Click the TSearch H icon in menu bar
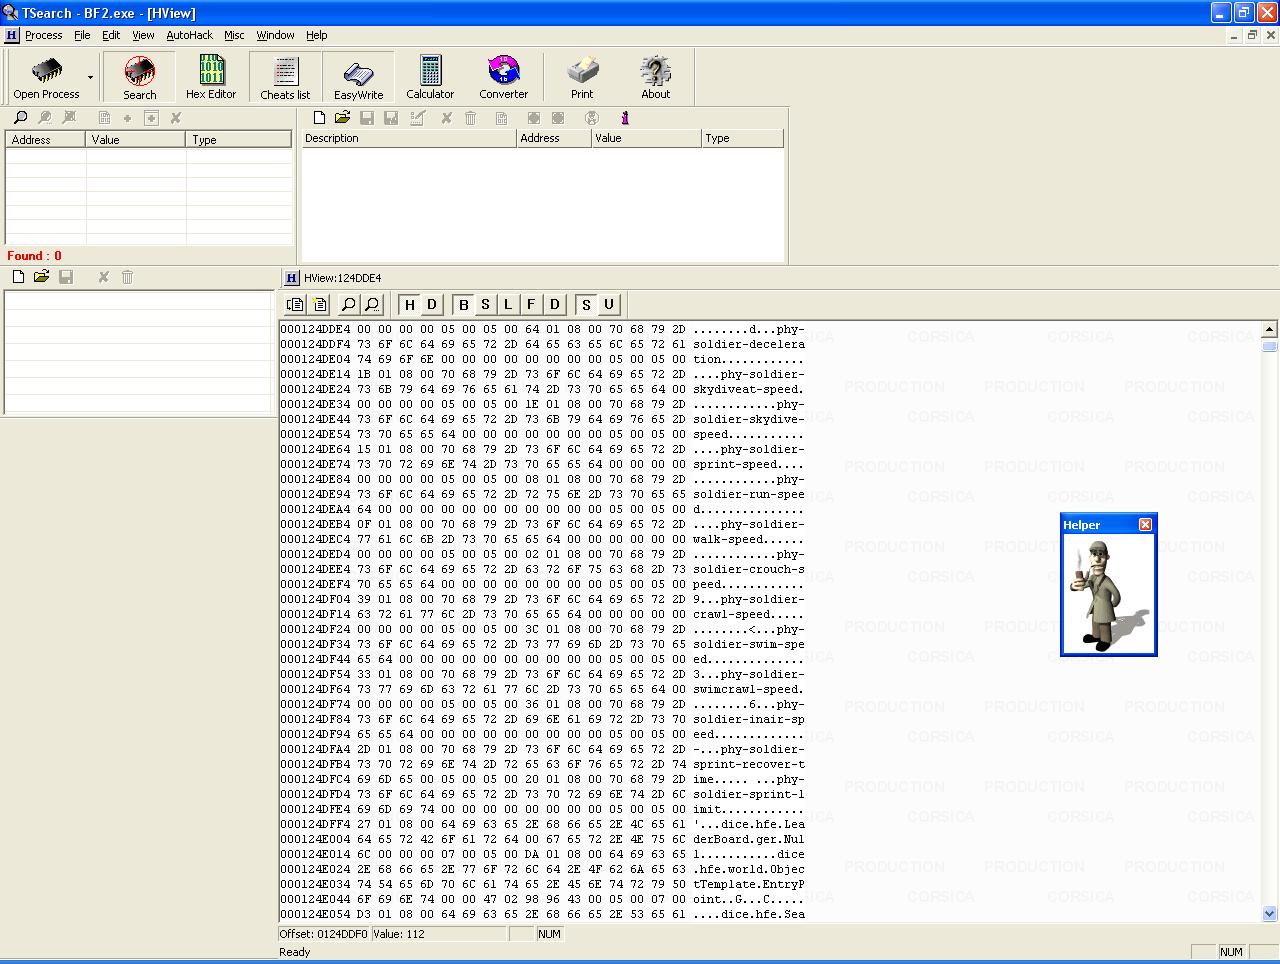 tap(11, 35)
